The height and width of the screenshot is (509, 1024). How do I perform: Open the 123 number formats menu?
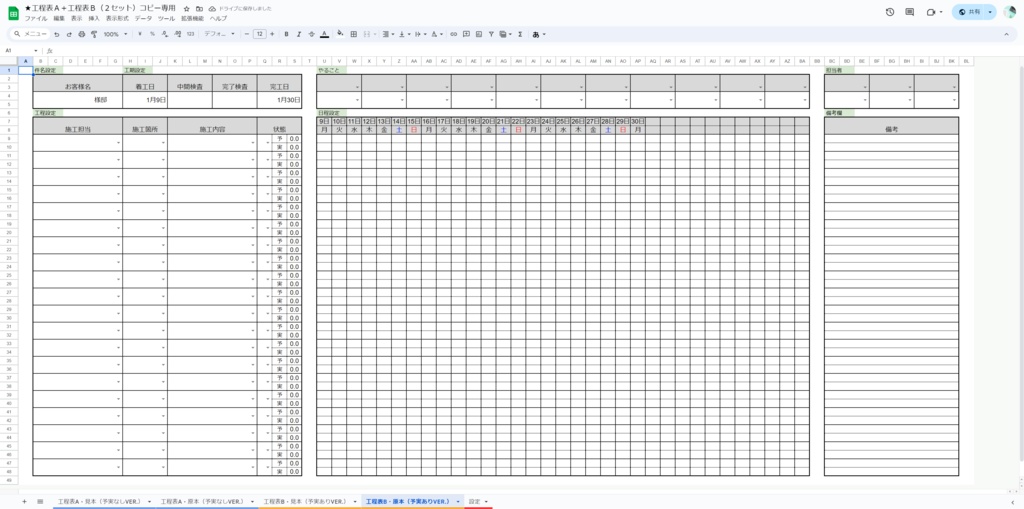tap(190, 34)
